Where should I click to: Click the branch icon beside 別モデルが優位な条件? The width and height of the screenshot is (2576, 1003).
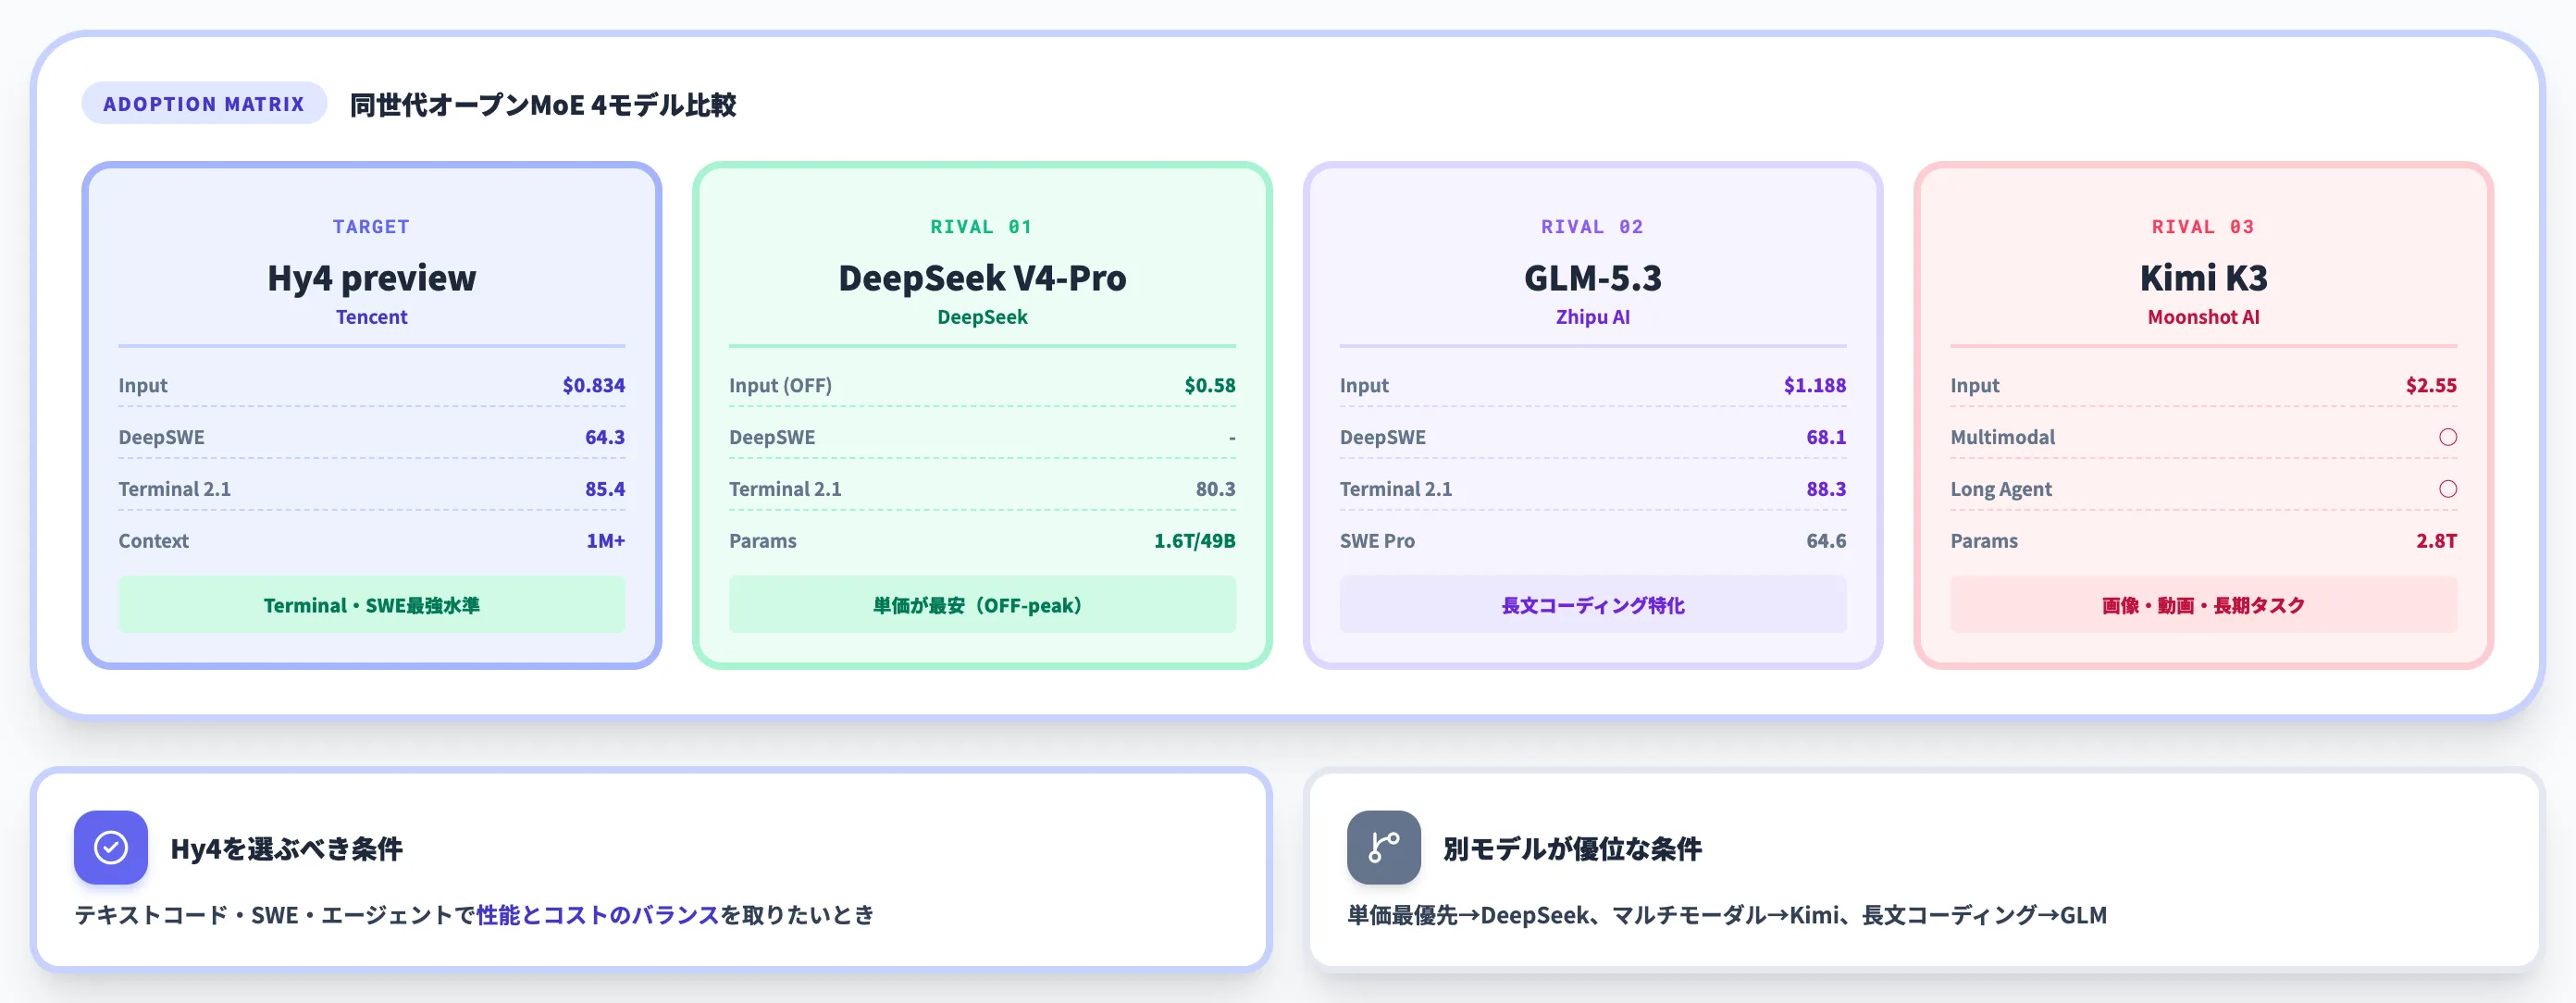click(1383, 847)
